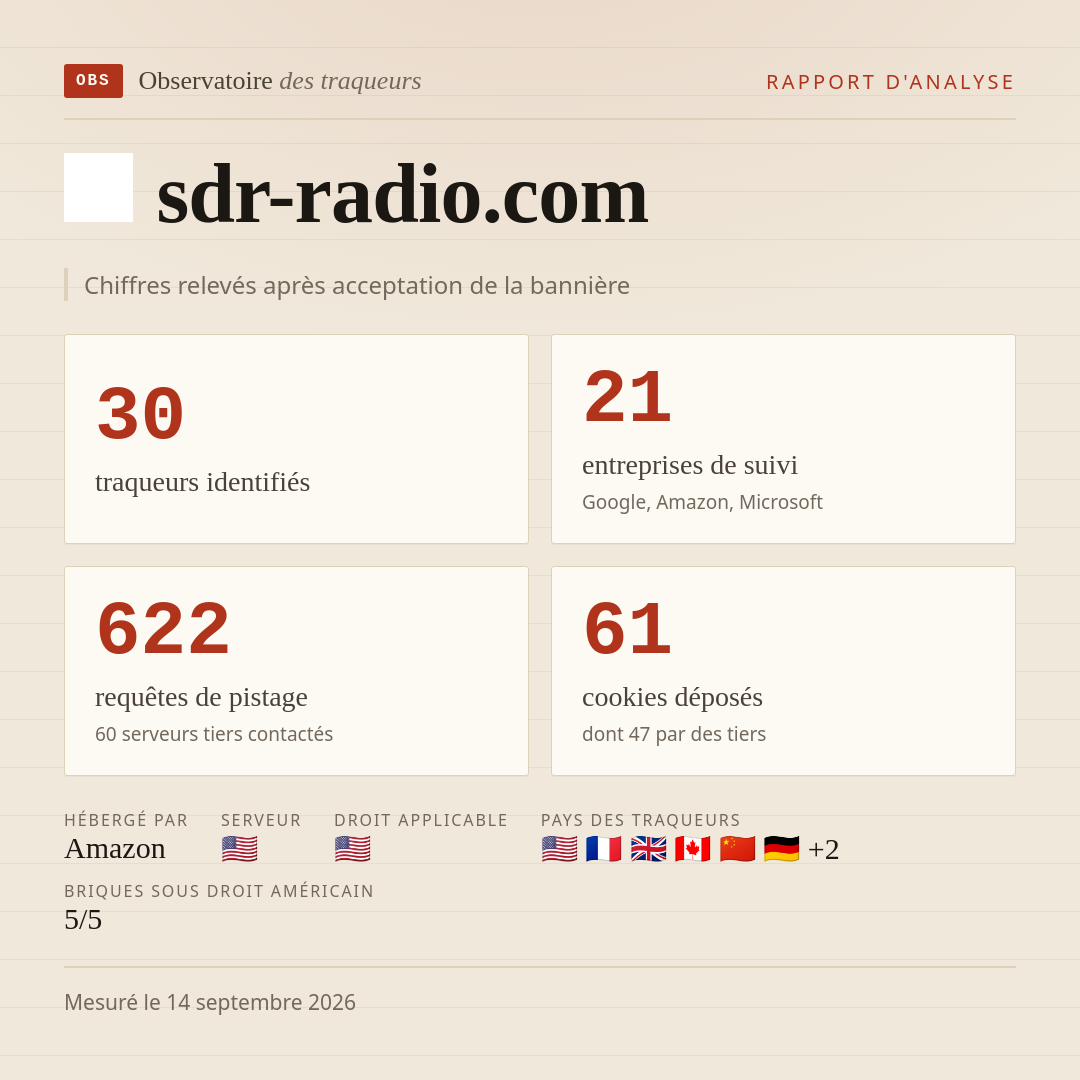Click the OBS logo badge
This screenshot has width=1080, height=1080.
(x=94, y=81)
